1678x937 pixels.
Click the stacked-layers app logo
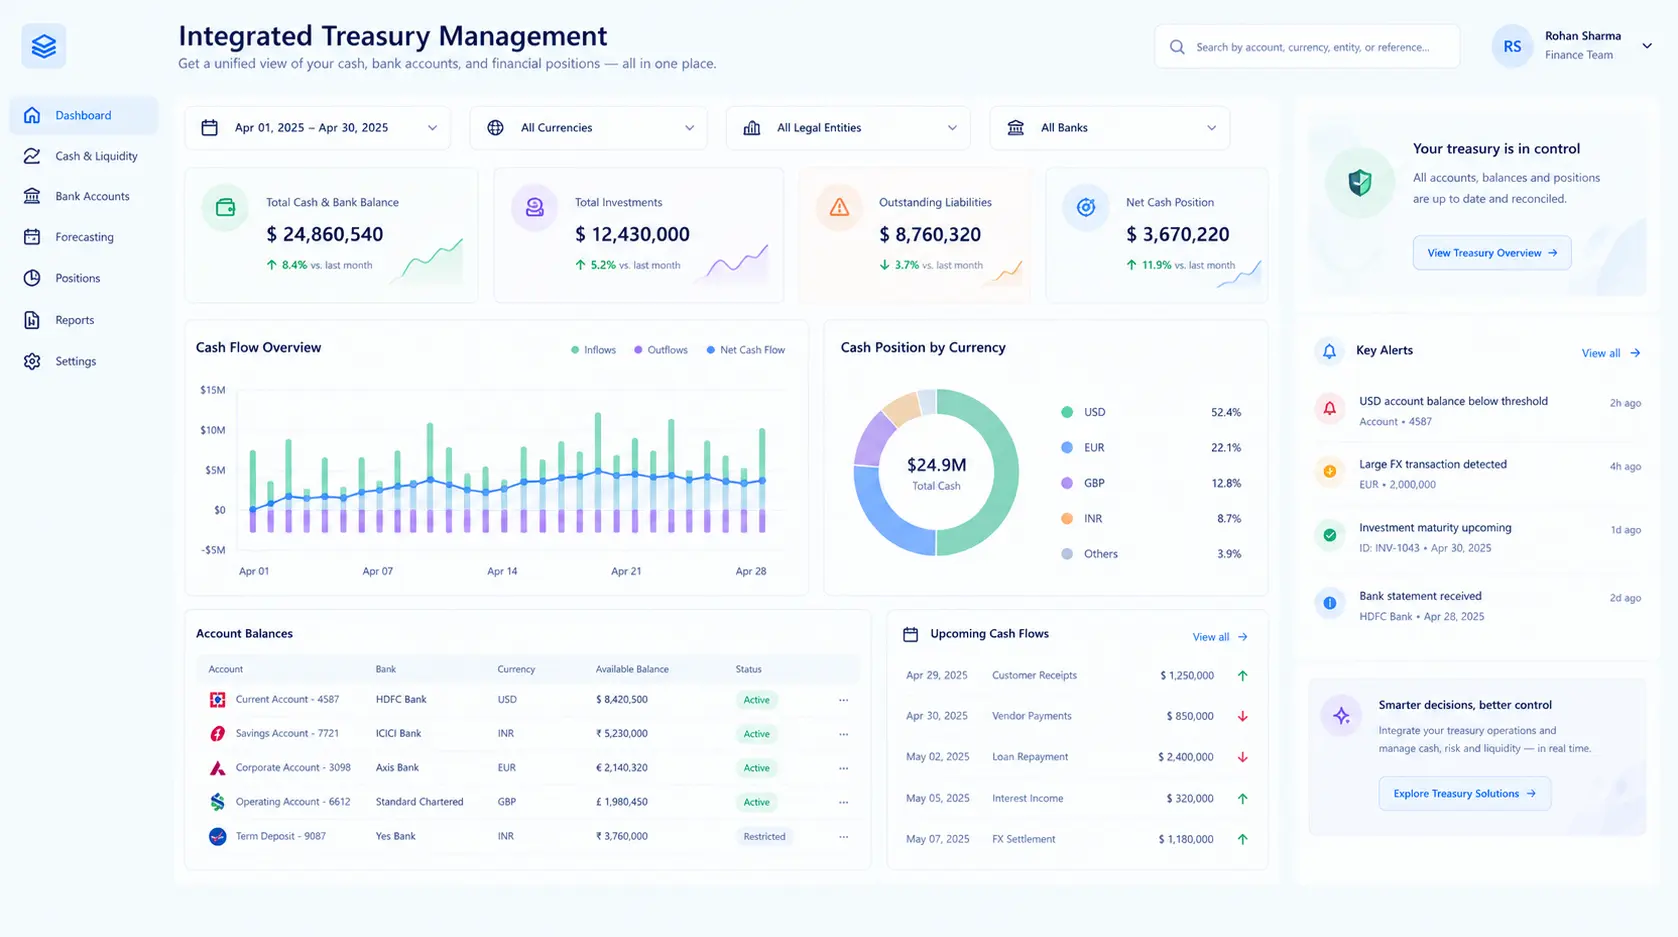44,46
